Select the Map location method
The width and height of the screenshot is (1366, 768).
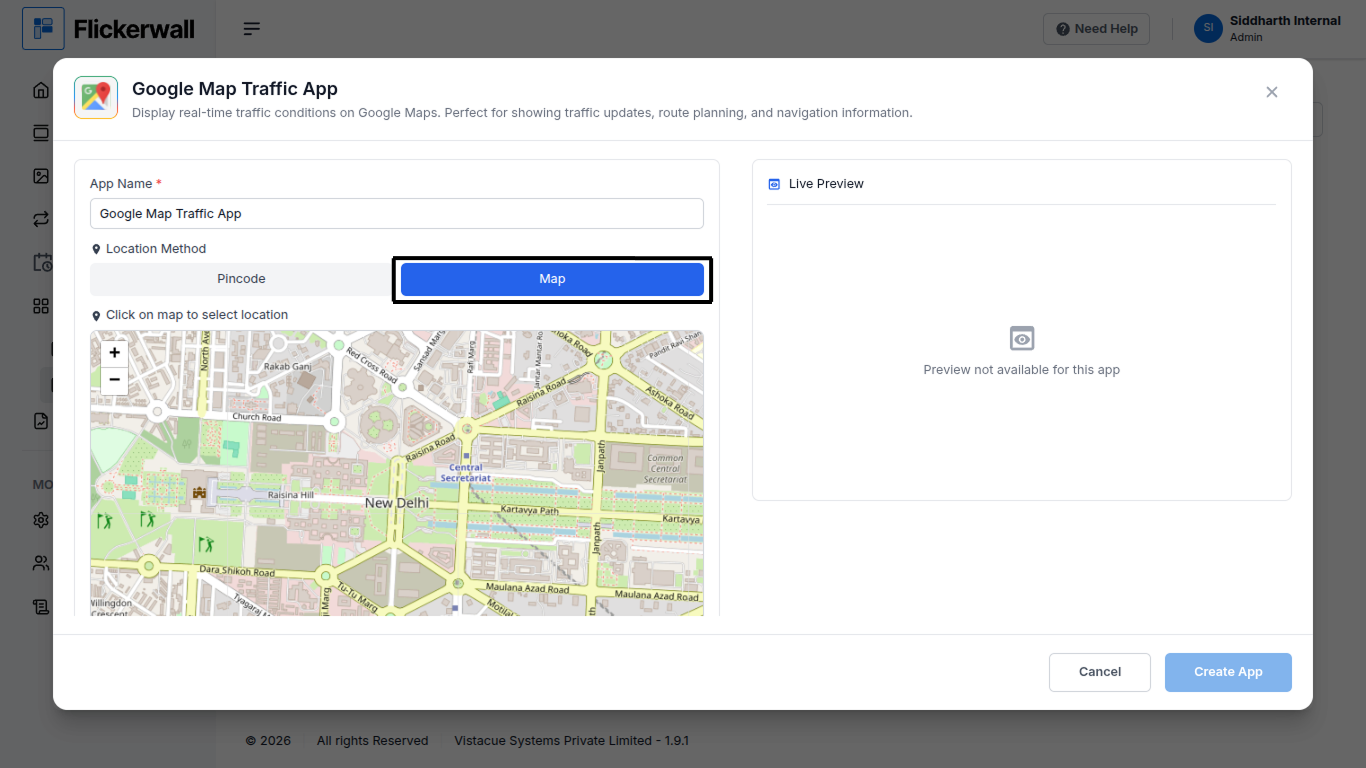coord(552,279)
